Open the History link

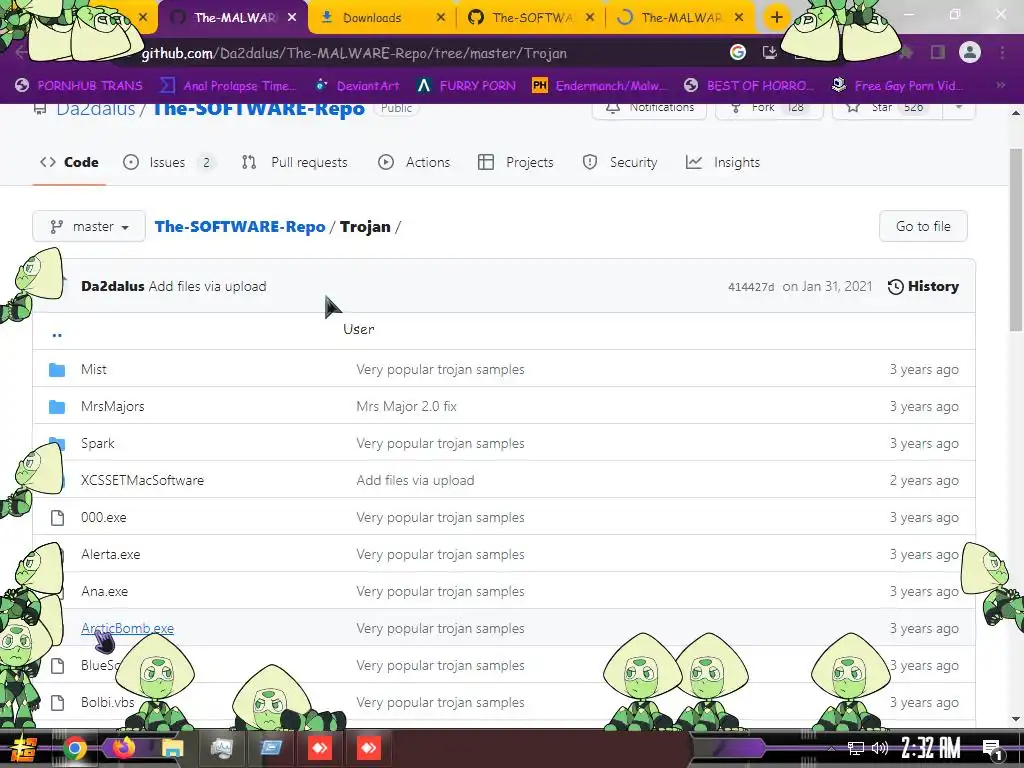coord(923,287)
